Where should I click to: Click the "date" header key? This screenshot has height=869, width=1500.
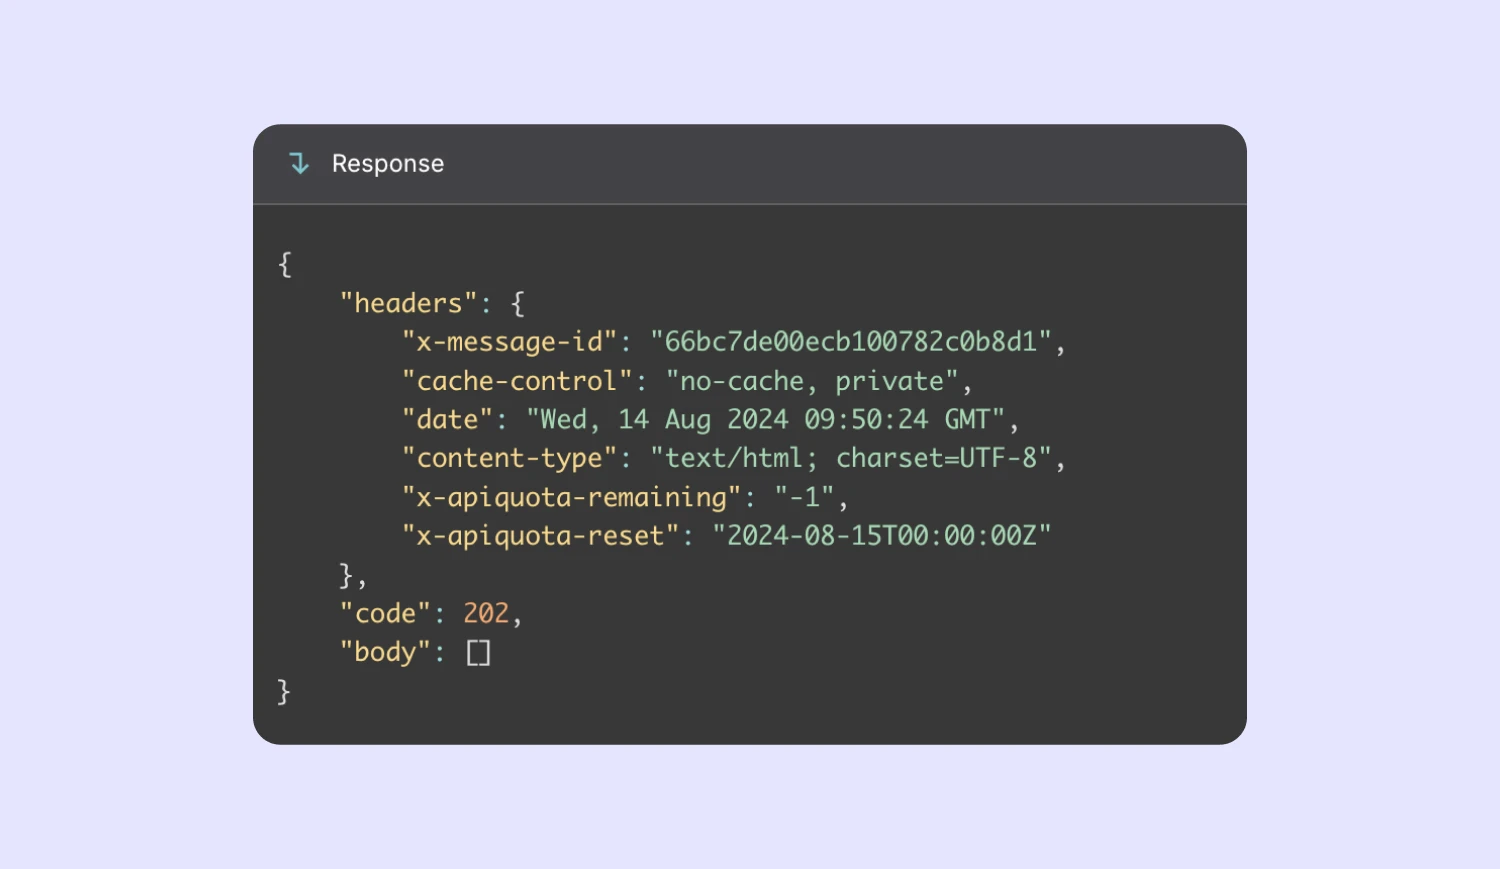point(448,419)
